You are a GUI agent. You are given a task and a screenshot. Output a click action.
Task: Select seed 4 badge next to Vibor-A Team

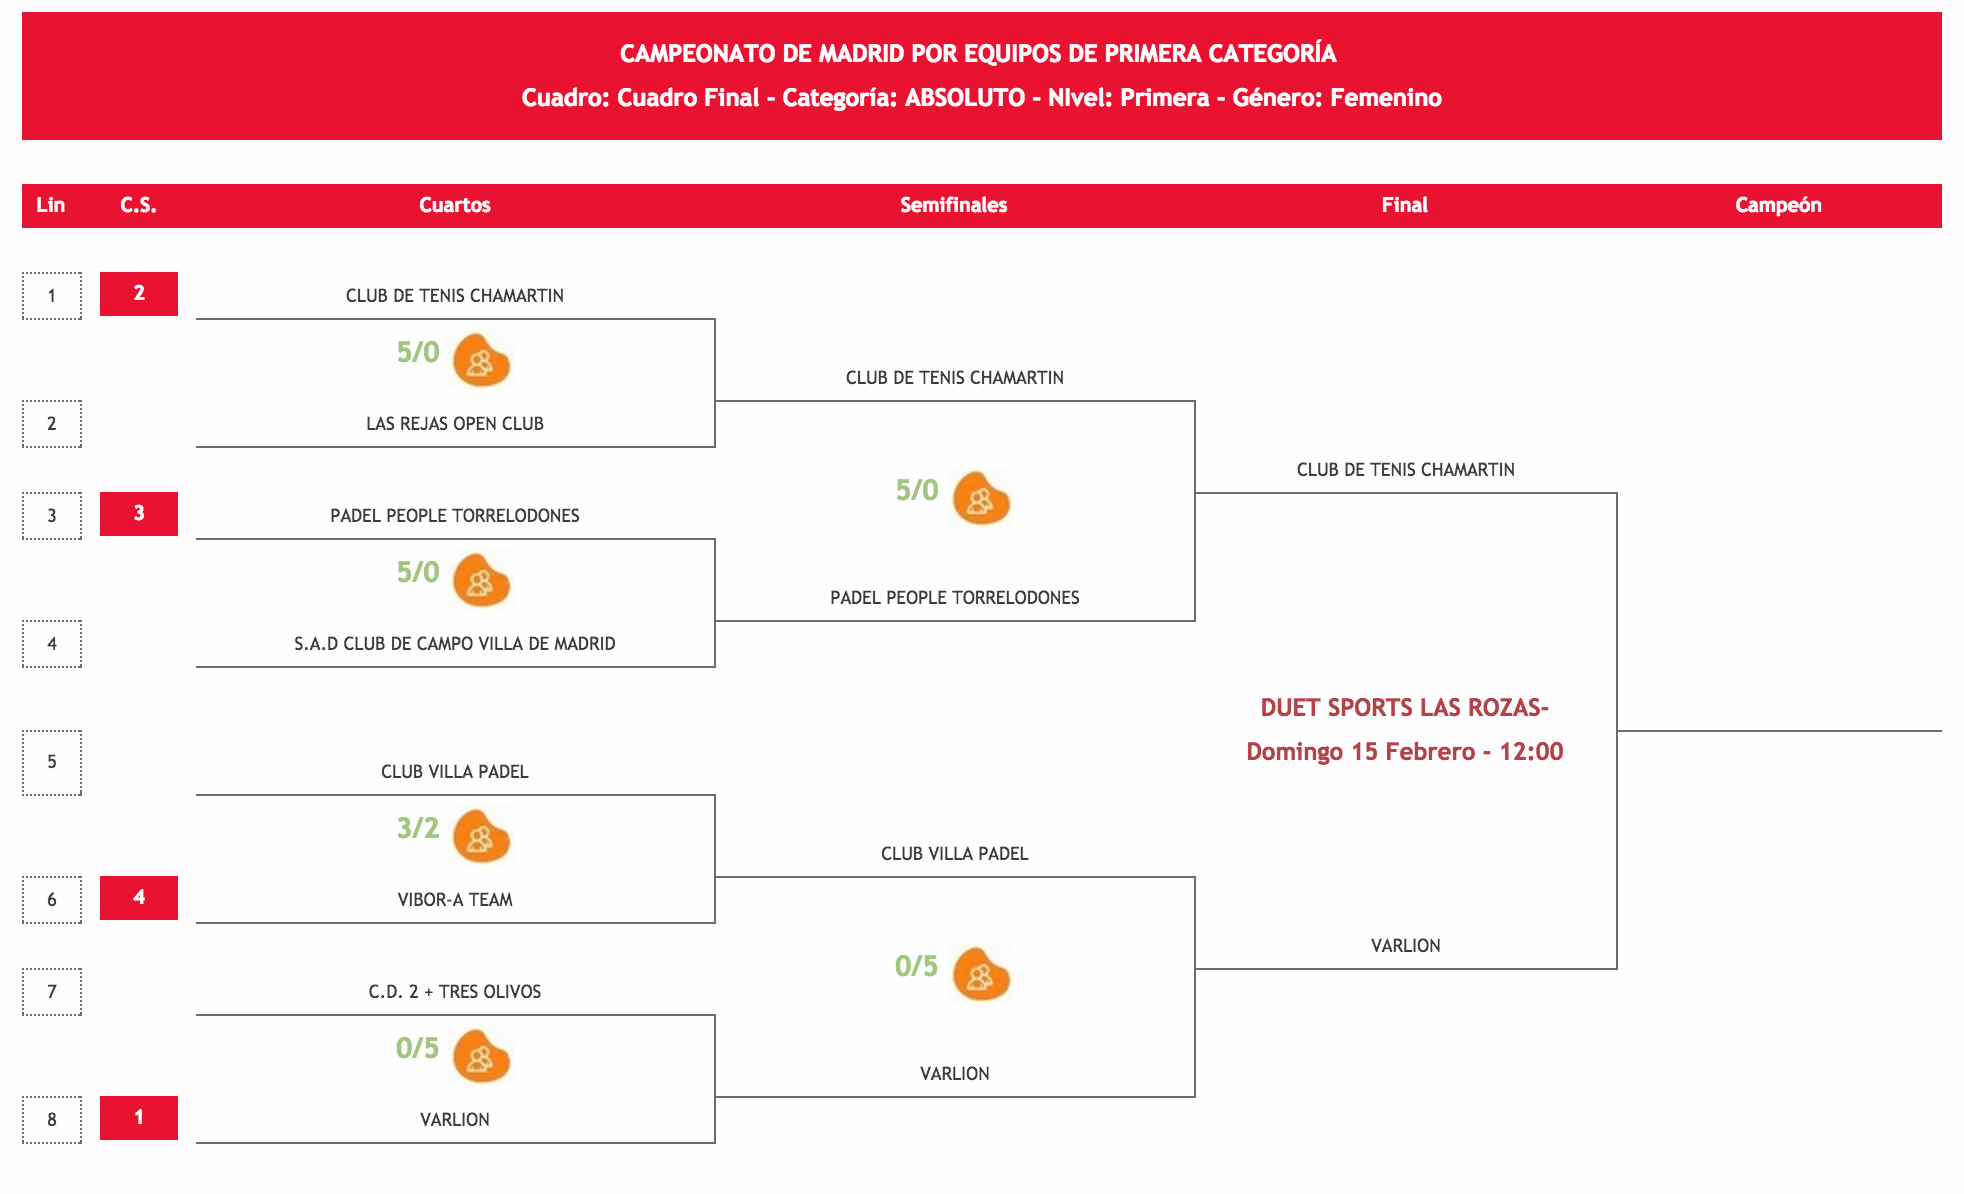click(139, 897)
